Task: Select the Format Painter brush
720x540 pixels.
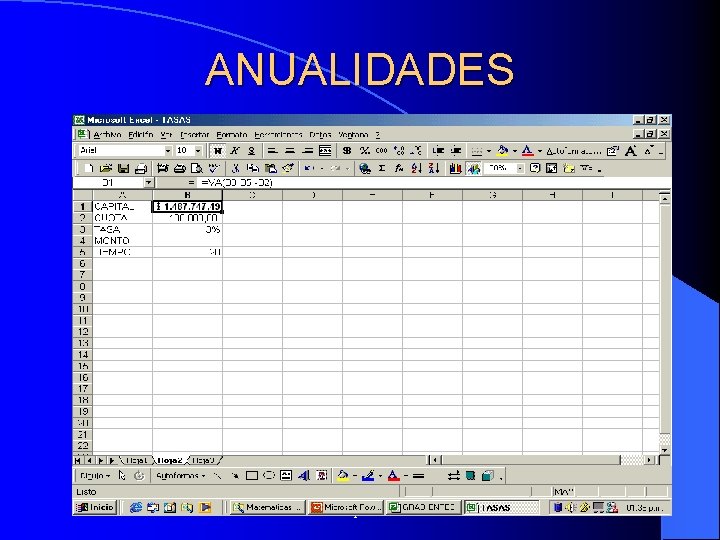Action: pyautogui.click(x=288, y=169)
